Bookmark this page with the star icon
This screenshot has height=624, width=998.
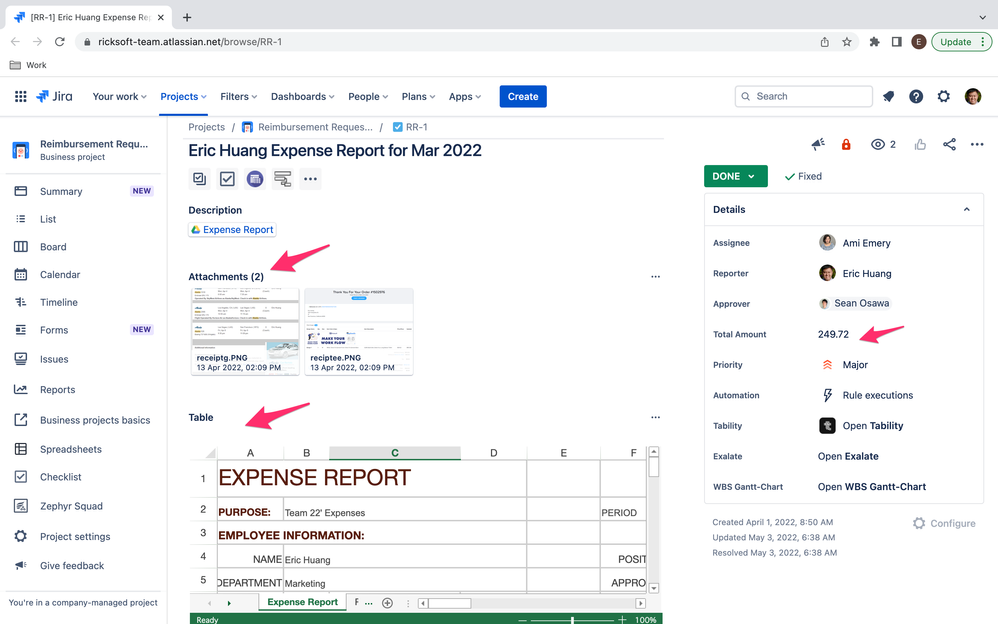click(847, 41)
